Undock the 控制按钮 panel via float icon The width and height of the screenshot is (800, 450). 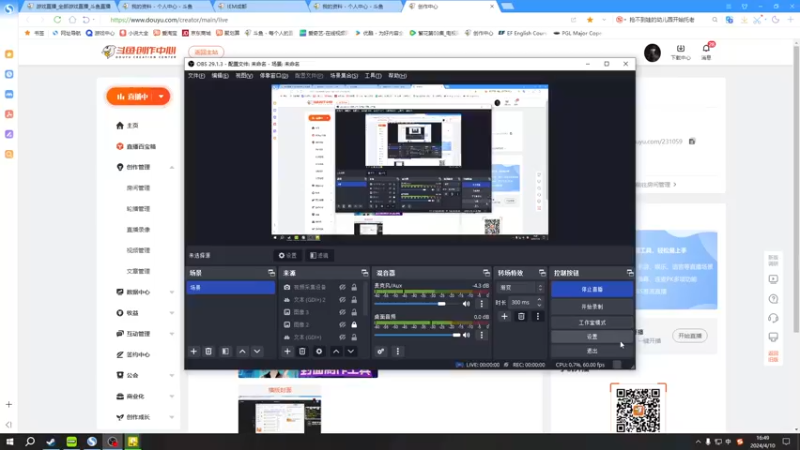click(x=630, y=273)
